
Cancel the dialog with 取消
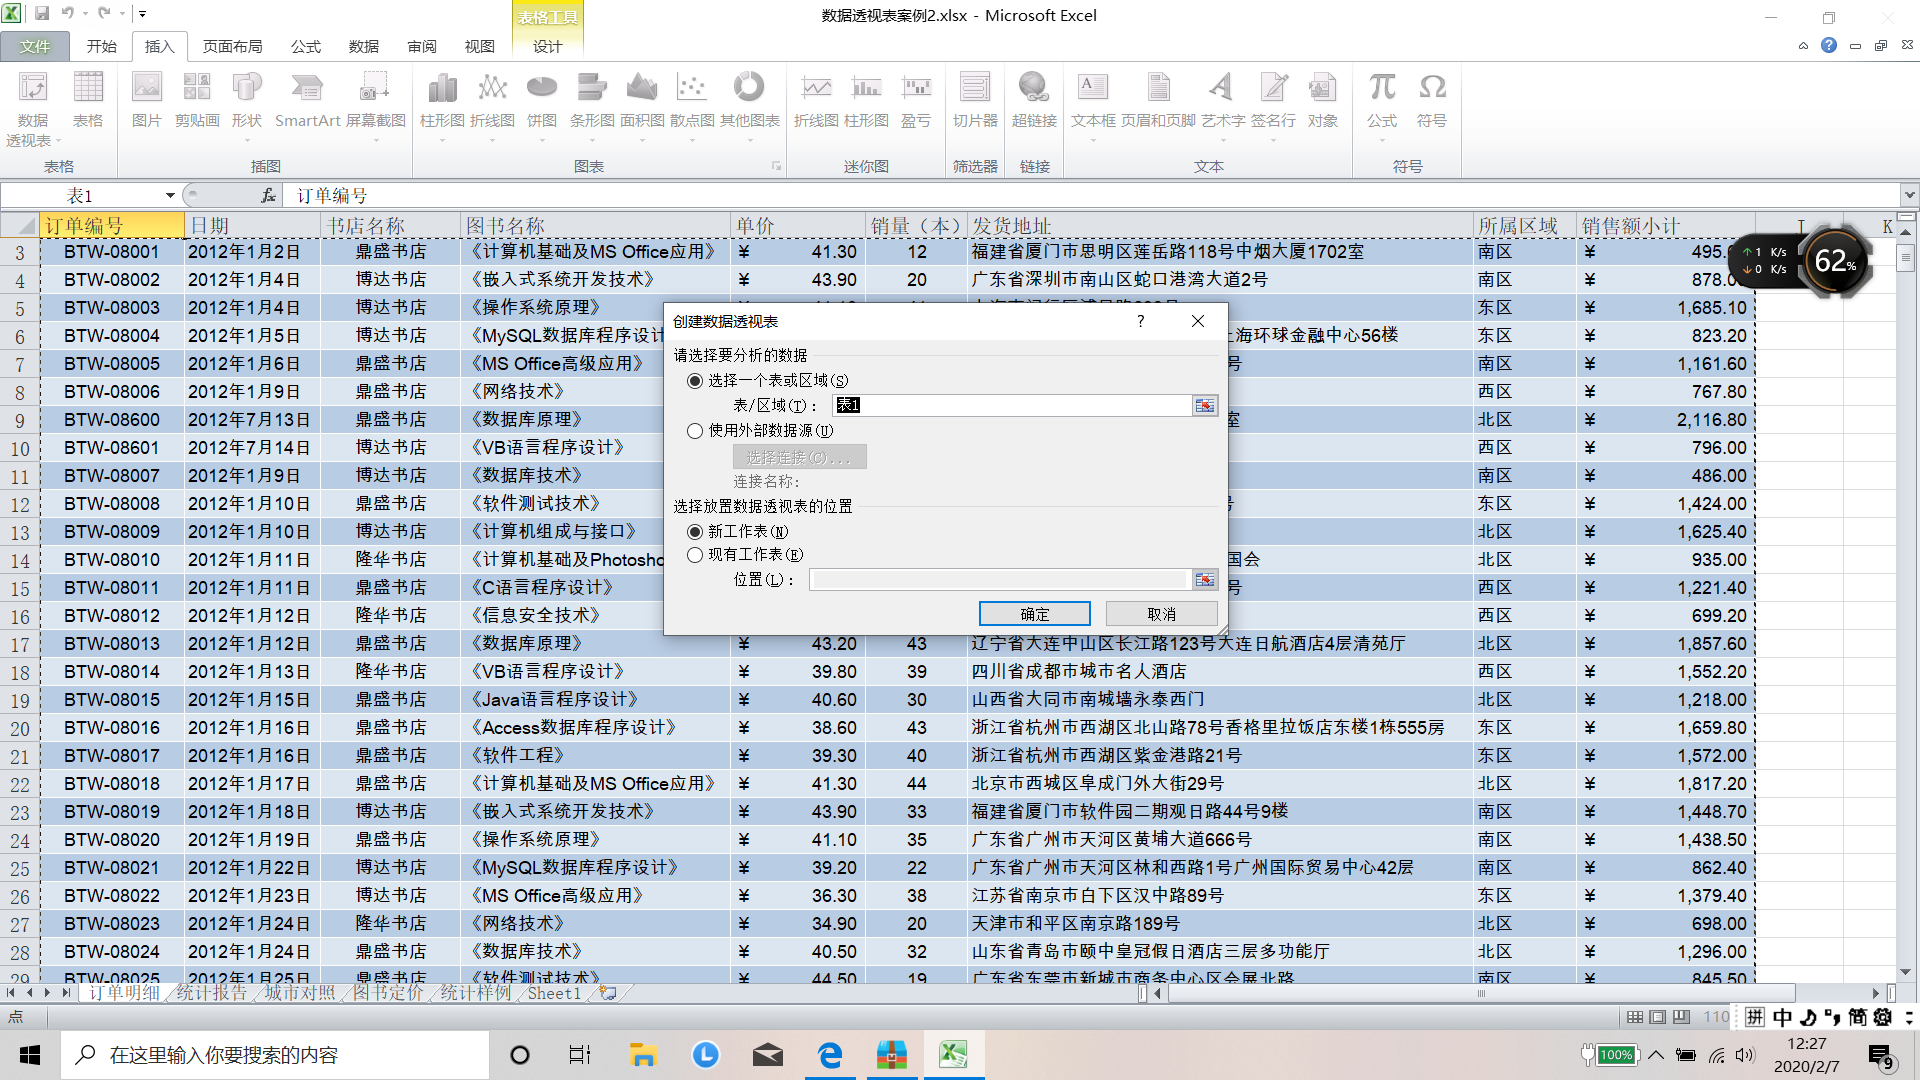tap(1161, 614)
